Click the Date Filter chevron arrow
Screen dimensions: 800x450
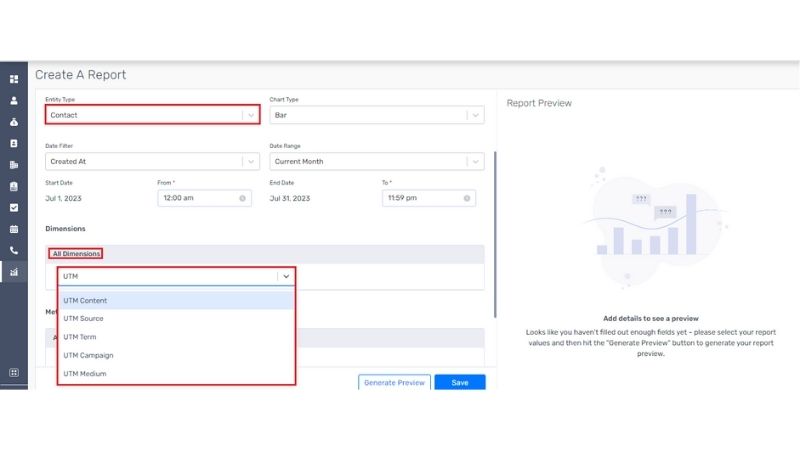click(x=251, y=162)
